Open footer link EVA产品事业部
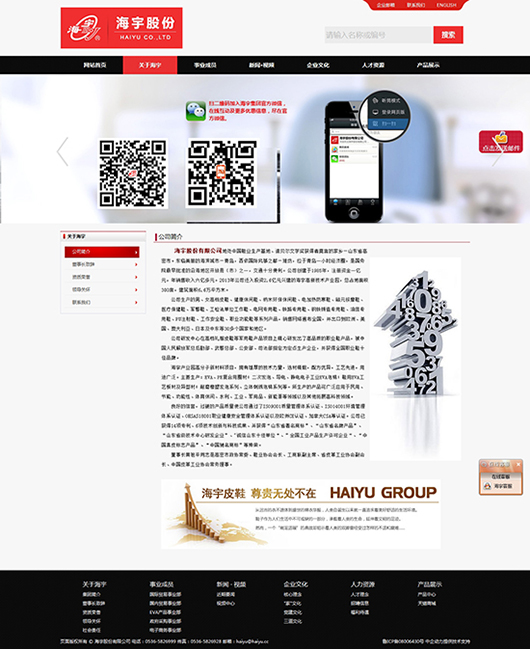Viewport: 530px width, 649px height. click(165, 612)
